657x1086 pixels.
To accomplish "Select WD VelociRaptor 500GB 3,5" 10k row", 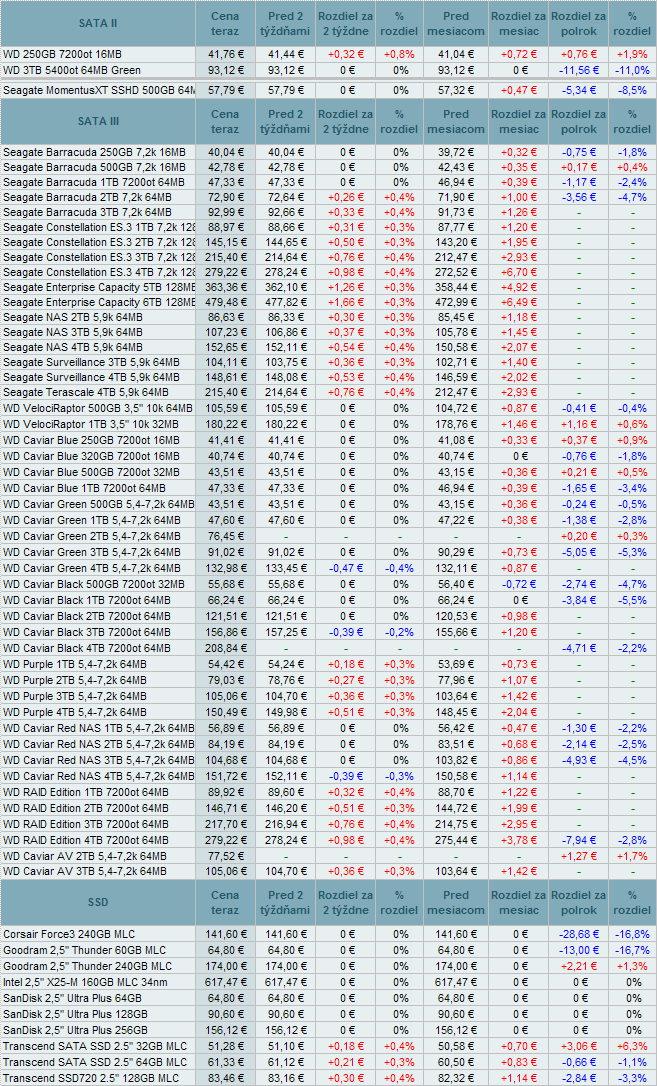I will point(329,408).
